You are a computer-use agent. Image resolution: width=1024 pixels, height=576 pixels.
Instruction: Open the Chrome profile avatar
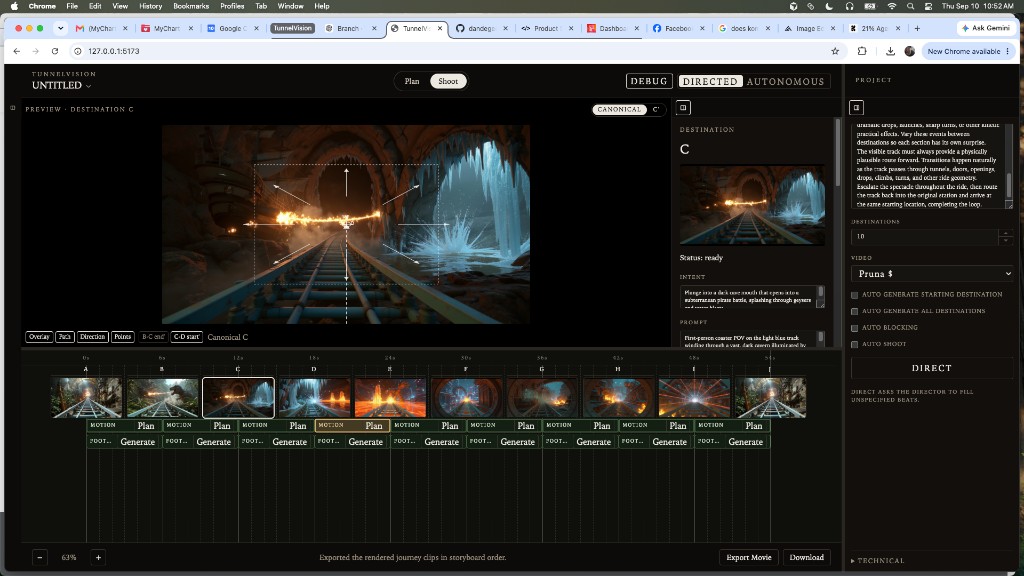[910, 51]
